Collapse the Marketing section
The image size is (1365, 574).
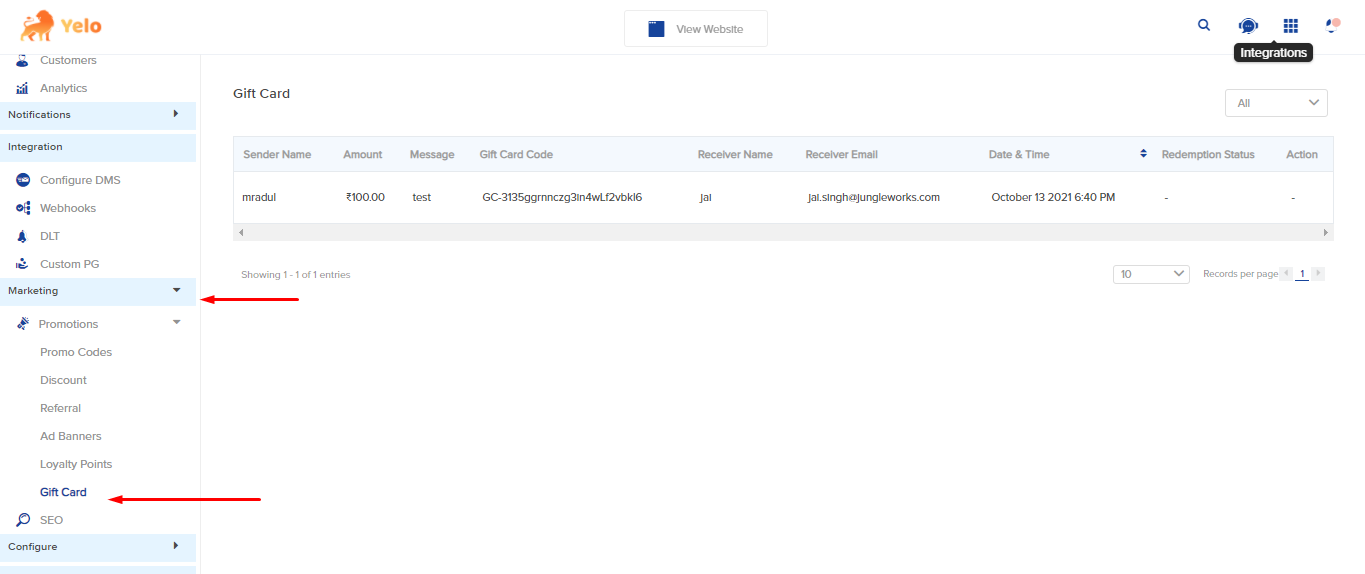176,290
